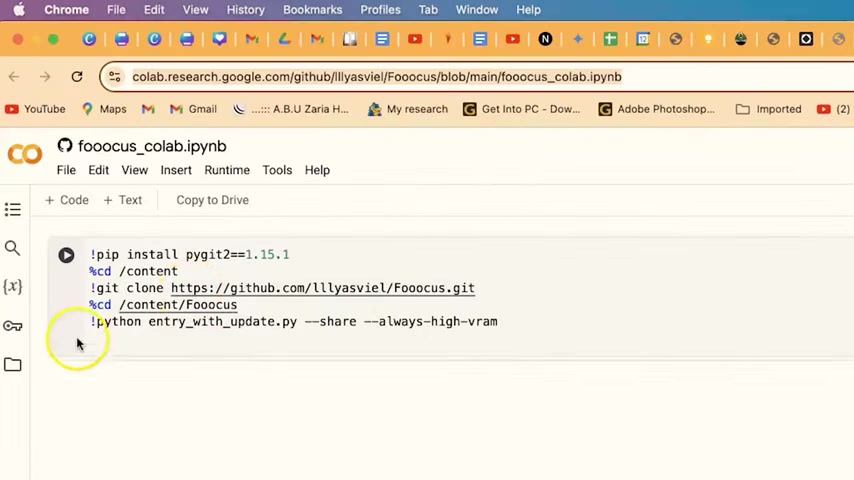Image resolution: width=854 pixels, height=480 pixels.
Task: Switch to the Notion tab
Action: [545, 39]
